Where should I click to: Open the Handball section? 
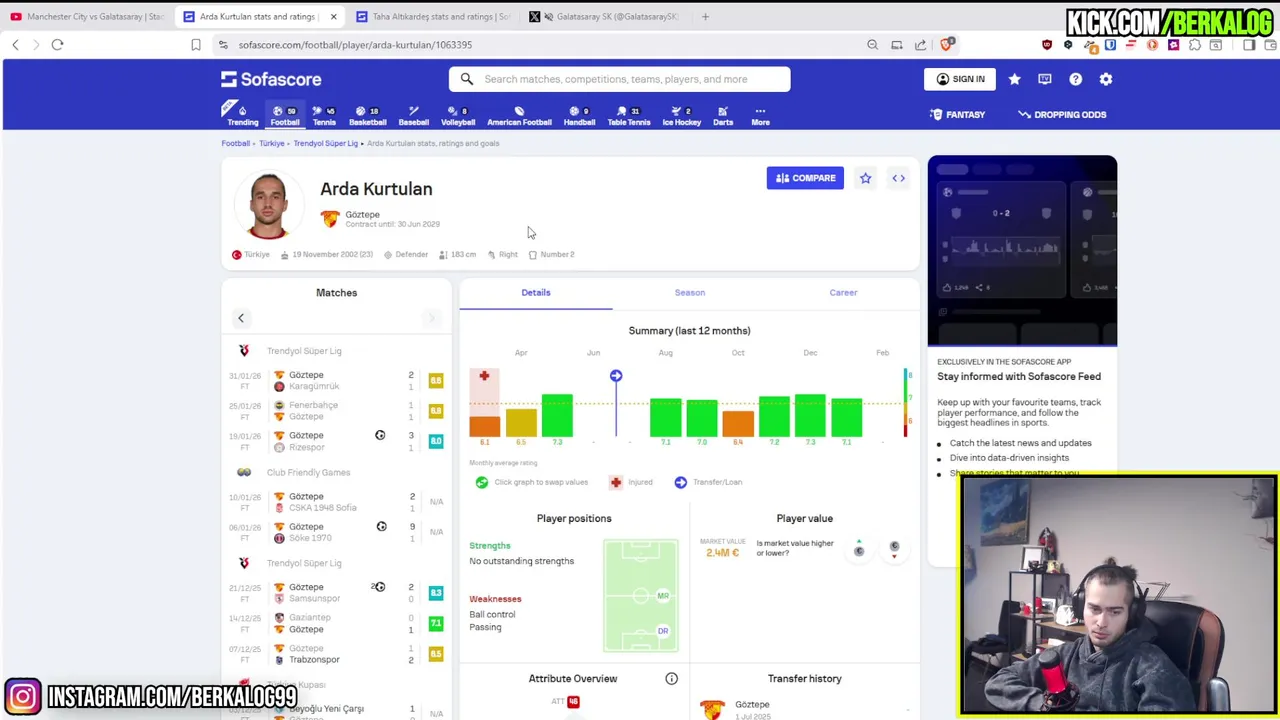(579, 115)
